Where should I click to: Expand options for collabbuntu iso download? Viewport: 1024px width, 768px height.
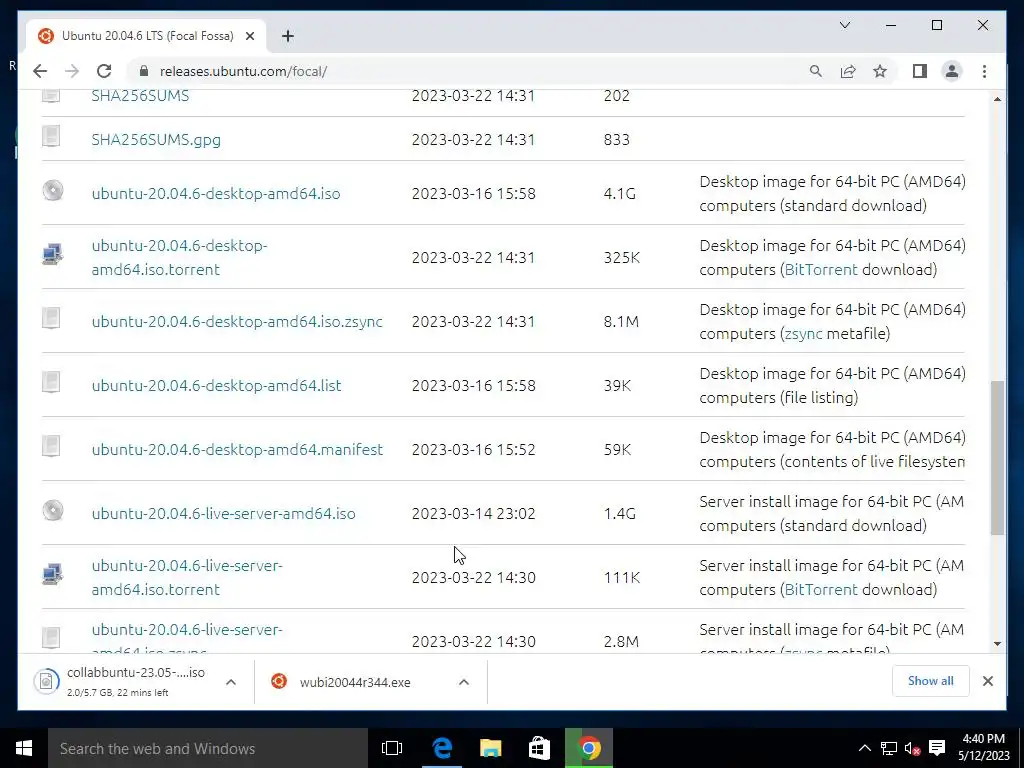(x=231, y=682)
